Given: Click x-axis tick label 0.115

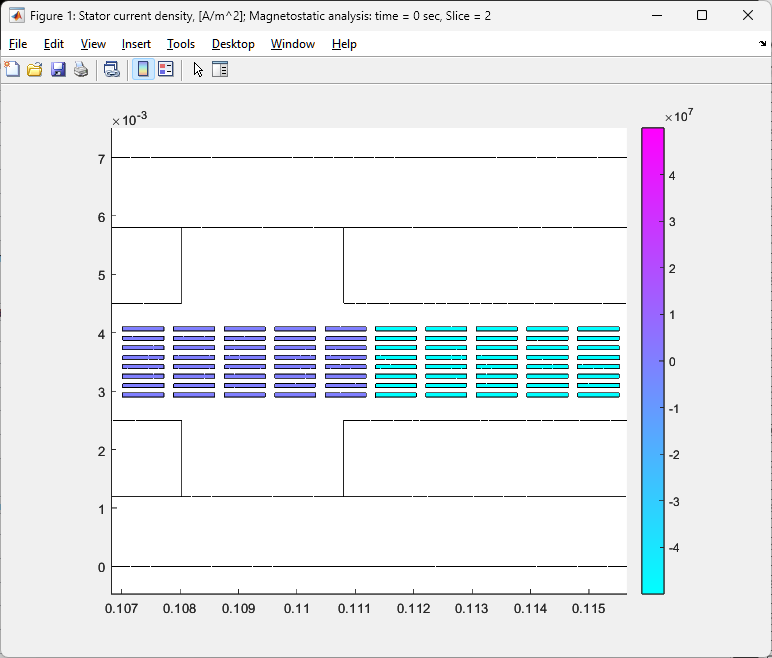Looking at the screenshot, I should tap(588, 609).
